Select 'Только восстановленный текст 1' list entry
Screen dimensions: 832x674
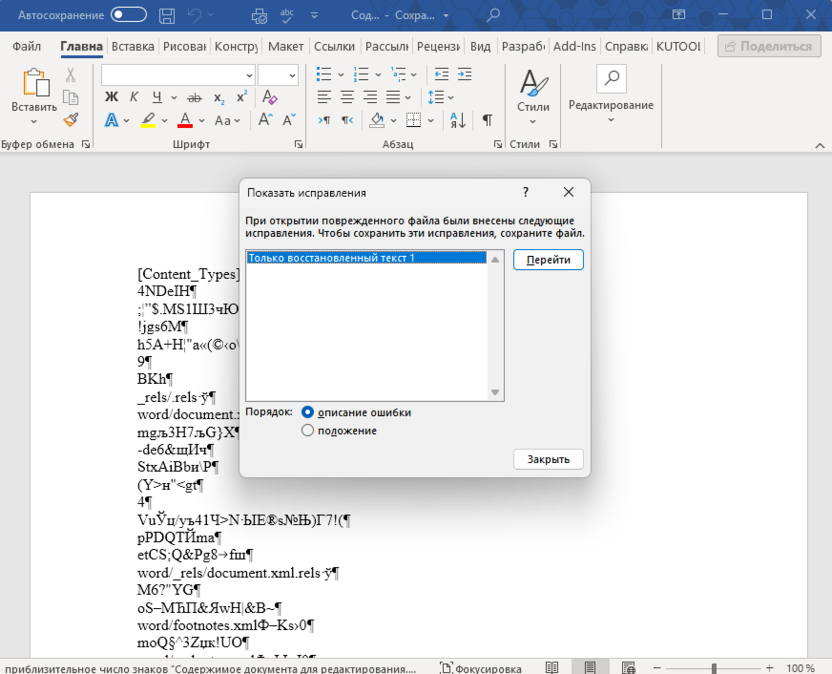(366, 258)
